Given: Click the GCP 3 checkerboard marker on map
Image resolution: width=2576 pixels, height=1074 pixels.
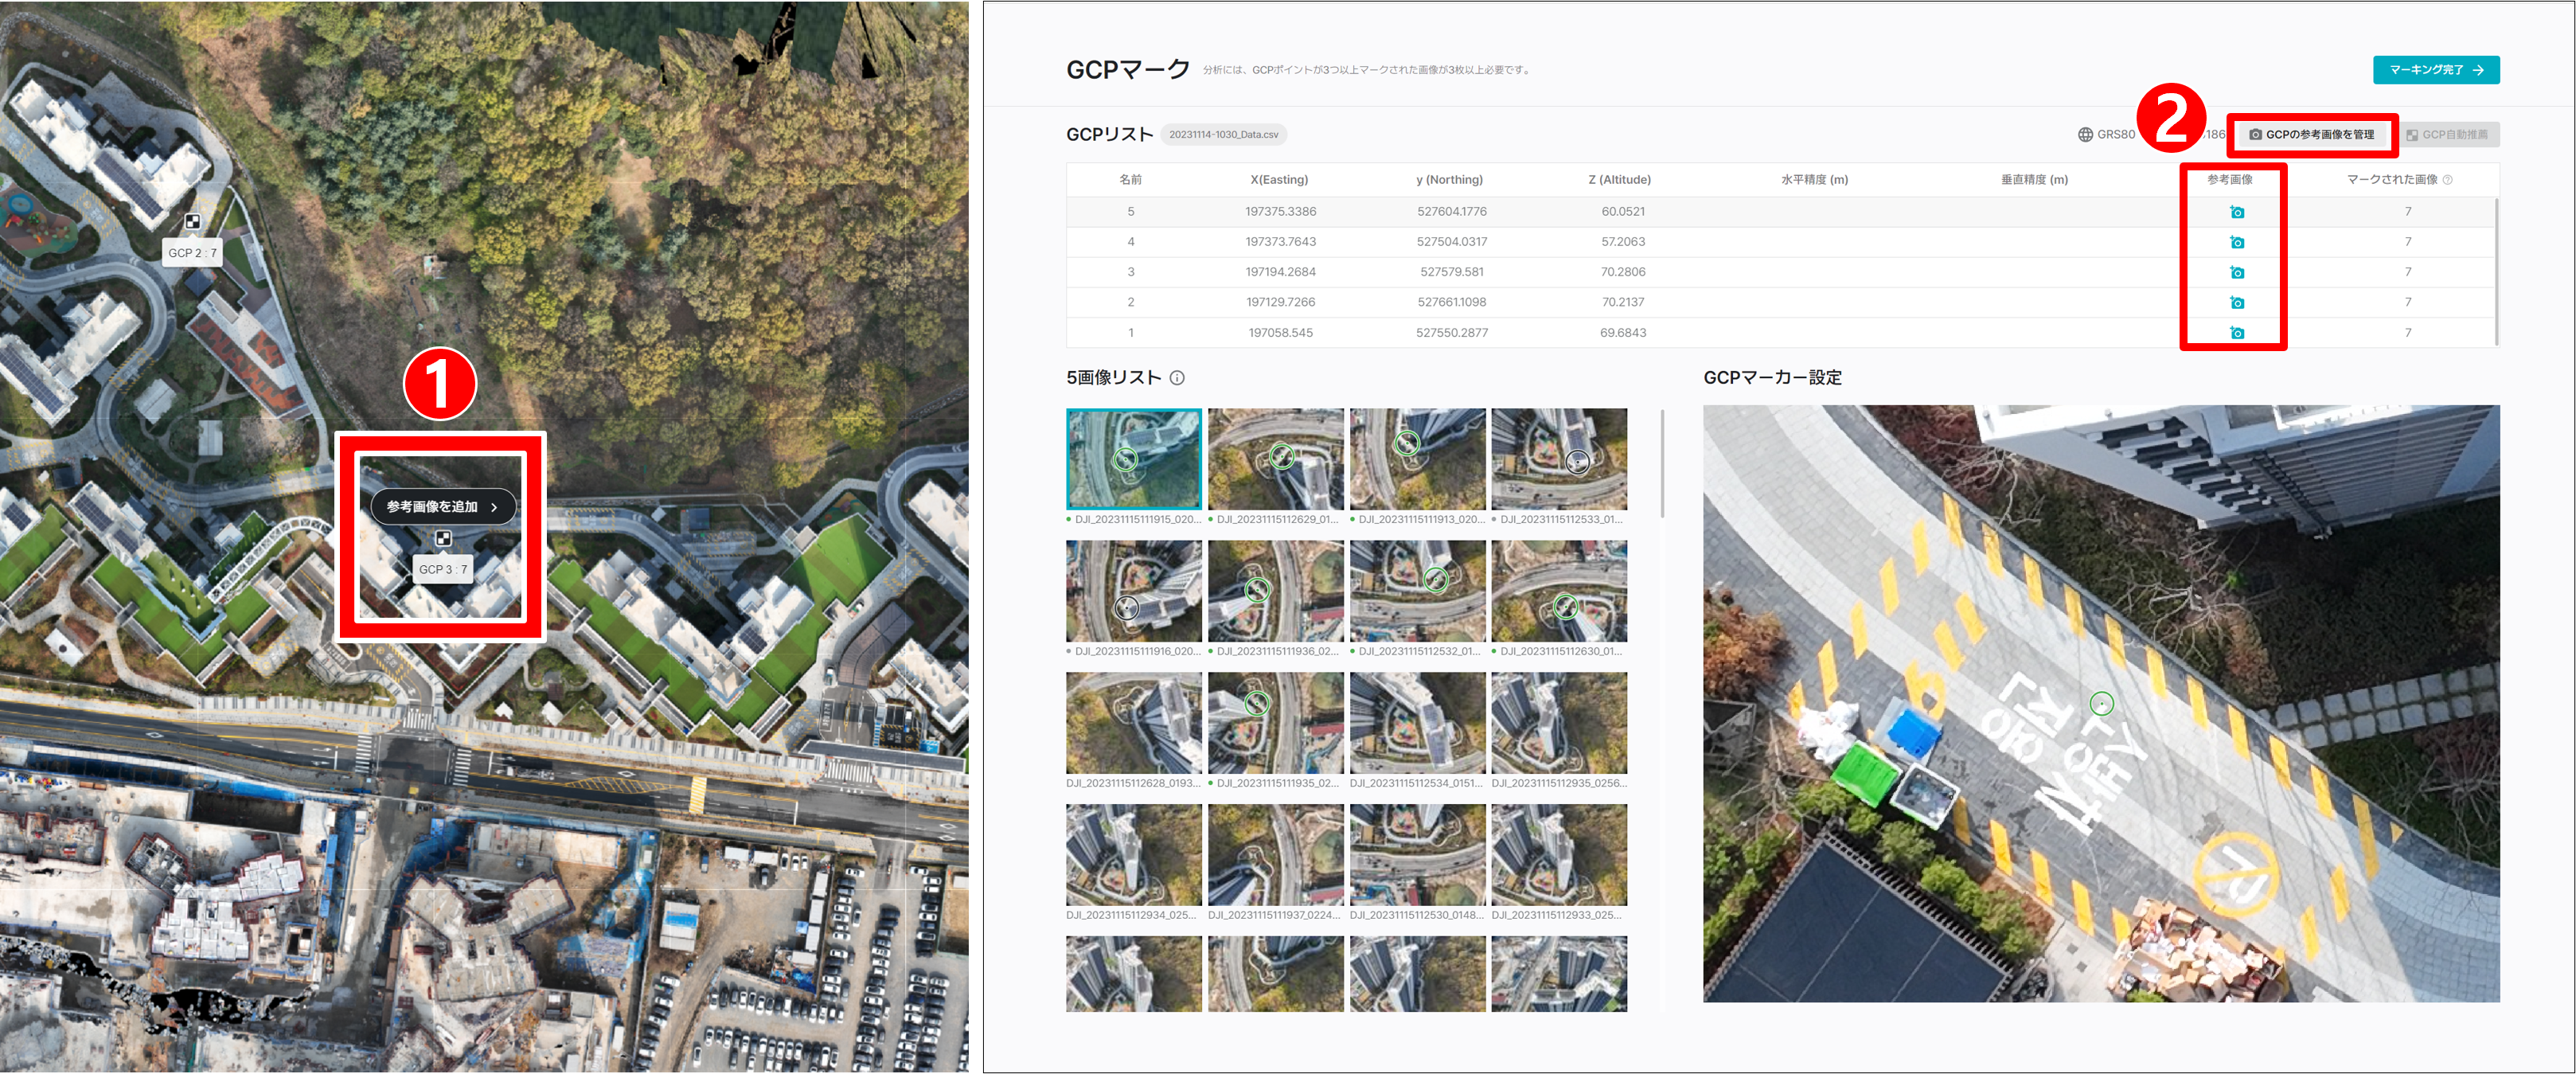Looking at the screenshot, I should click(443, 539).
